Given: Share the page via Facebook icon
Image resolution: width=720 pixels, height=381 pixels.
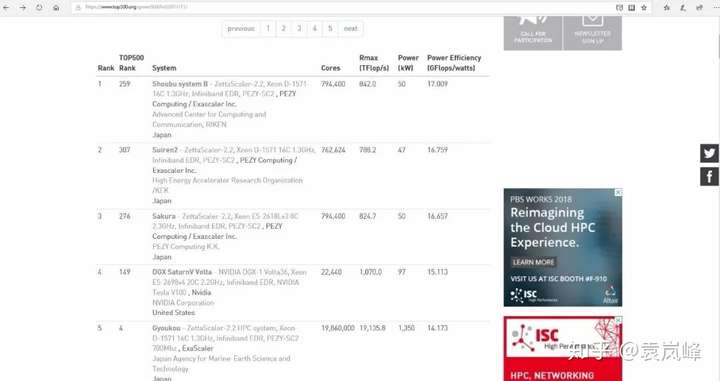Looking at the screenshot, I should [709, 177].
